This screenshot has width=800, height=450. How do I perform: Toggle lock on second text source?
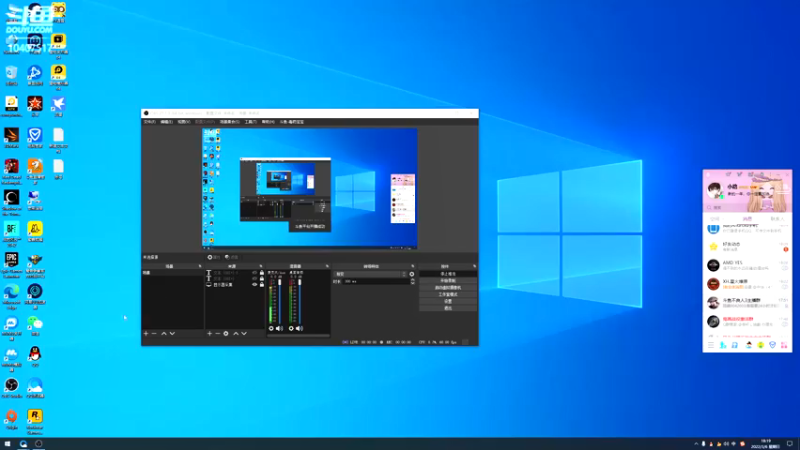(262, 279)
